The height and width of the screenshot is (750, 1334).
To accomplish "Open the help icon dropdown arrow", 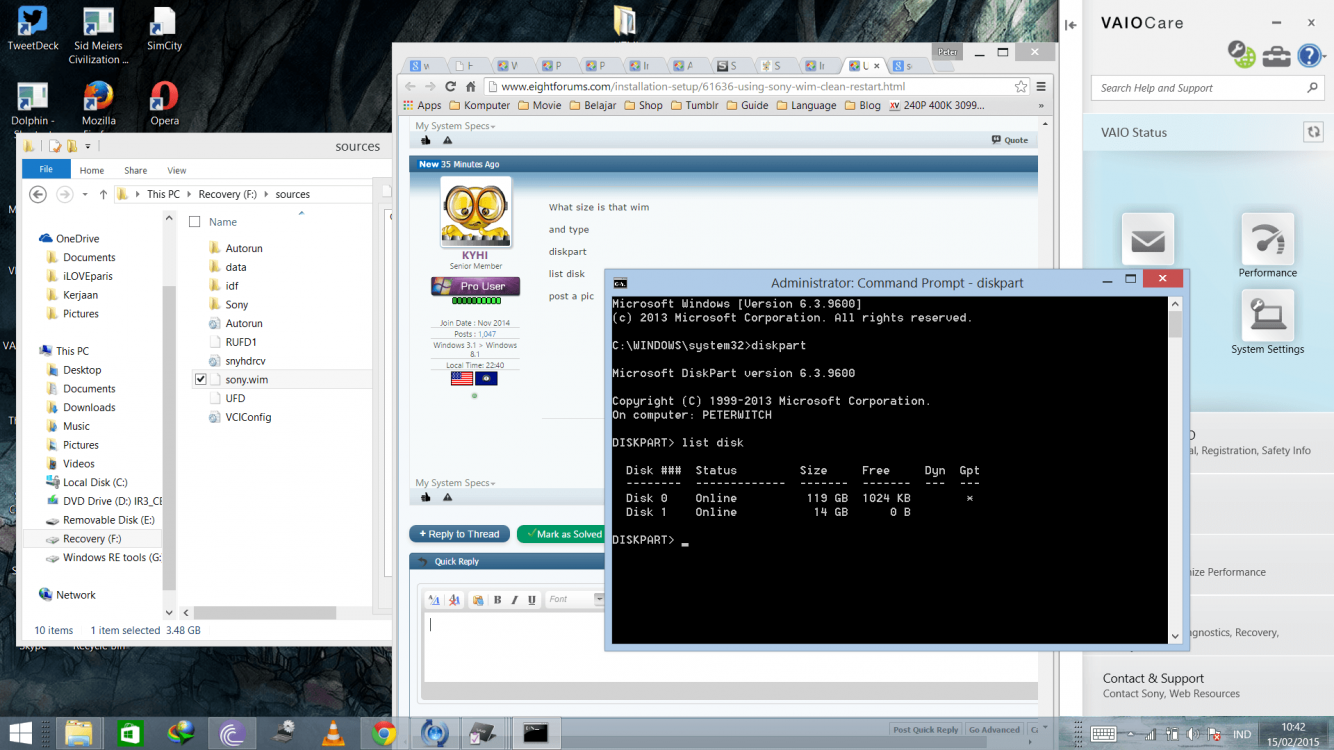I will tap(1325, 56).
